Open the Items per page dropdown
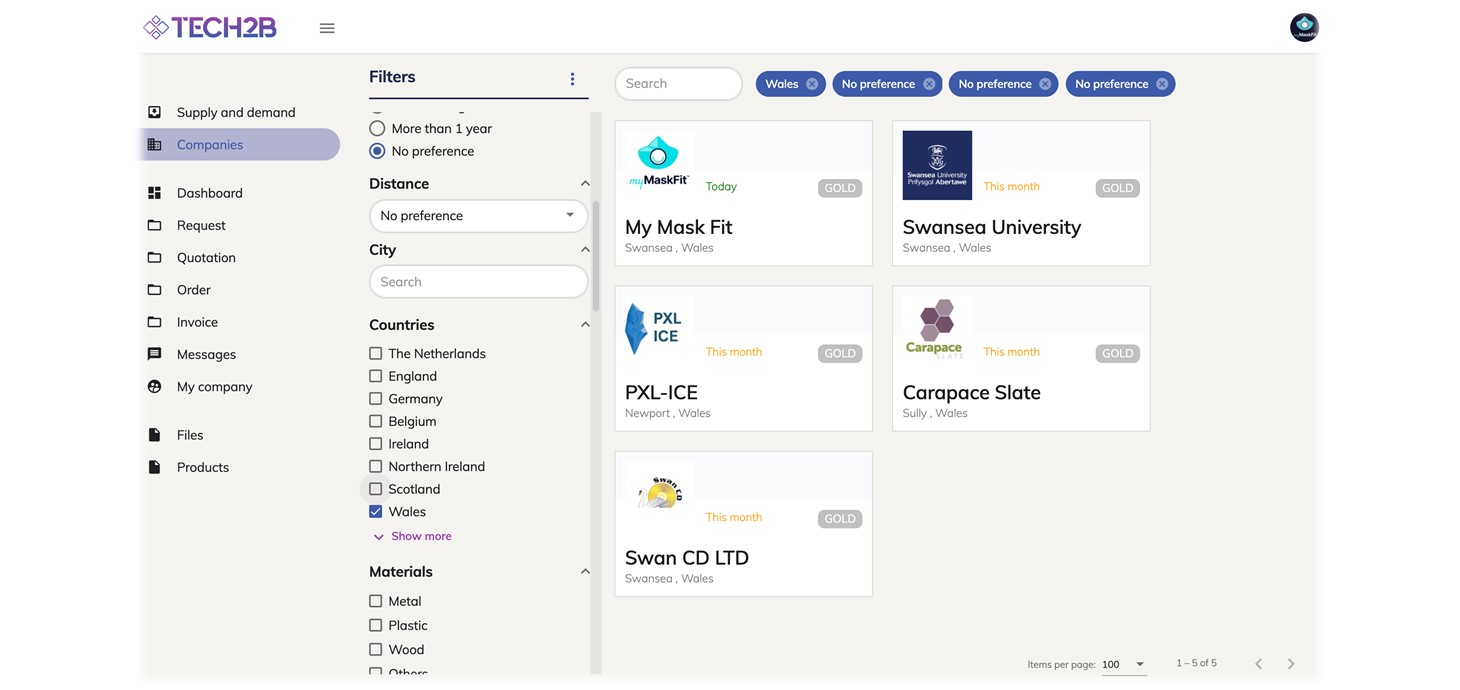Screen dimensions: 1460x690 click(1124, 664)
